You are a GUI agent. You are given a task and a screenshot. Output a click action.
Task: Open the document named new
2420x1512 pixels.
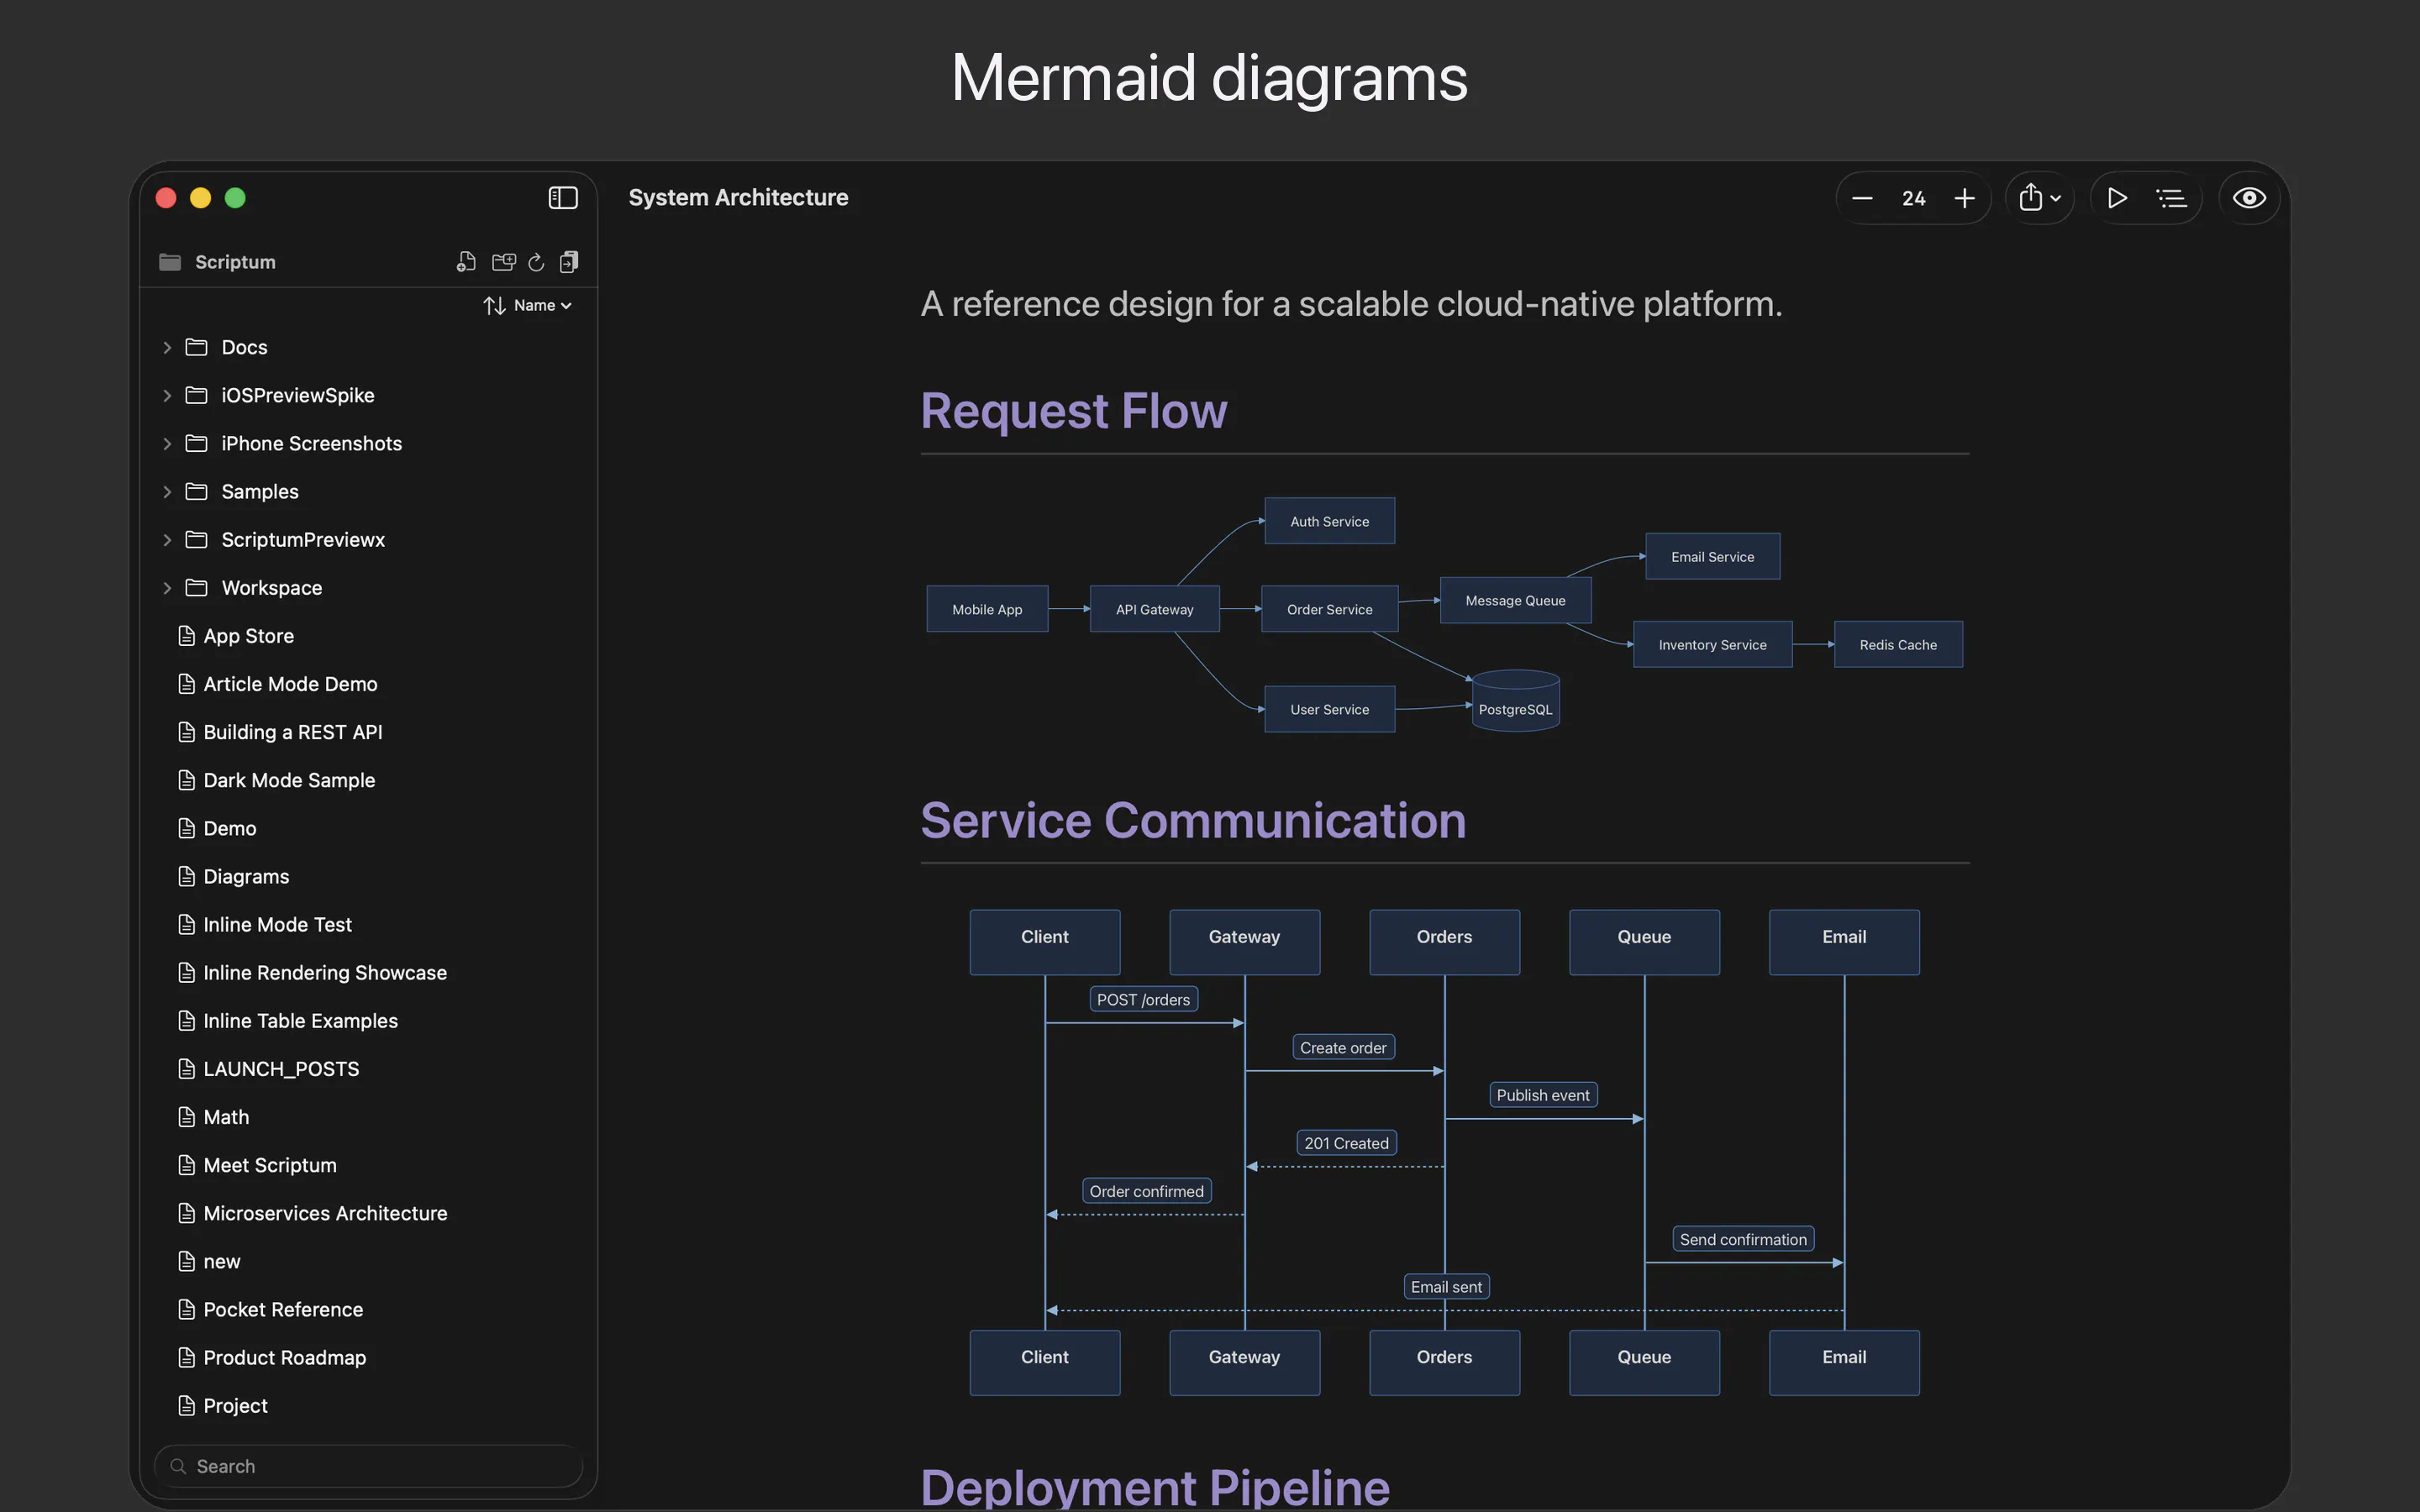coord(368,1261)
